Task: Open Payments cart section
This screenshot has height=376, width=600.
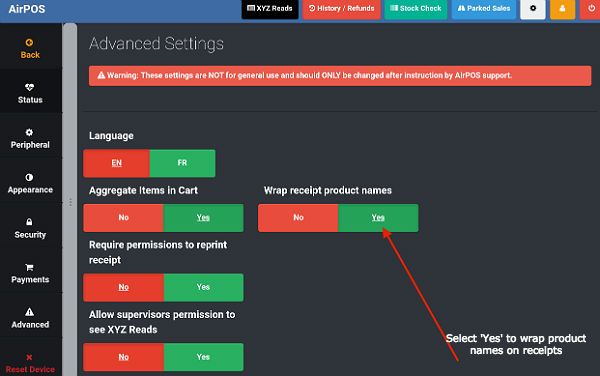Action: (x=30, y=273)
